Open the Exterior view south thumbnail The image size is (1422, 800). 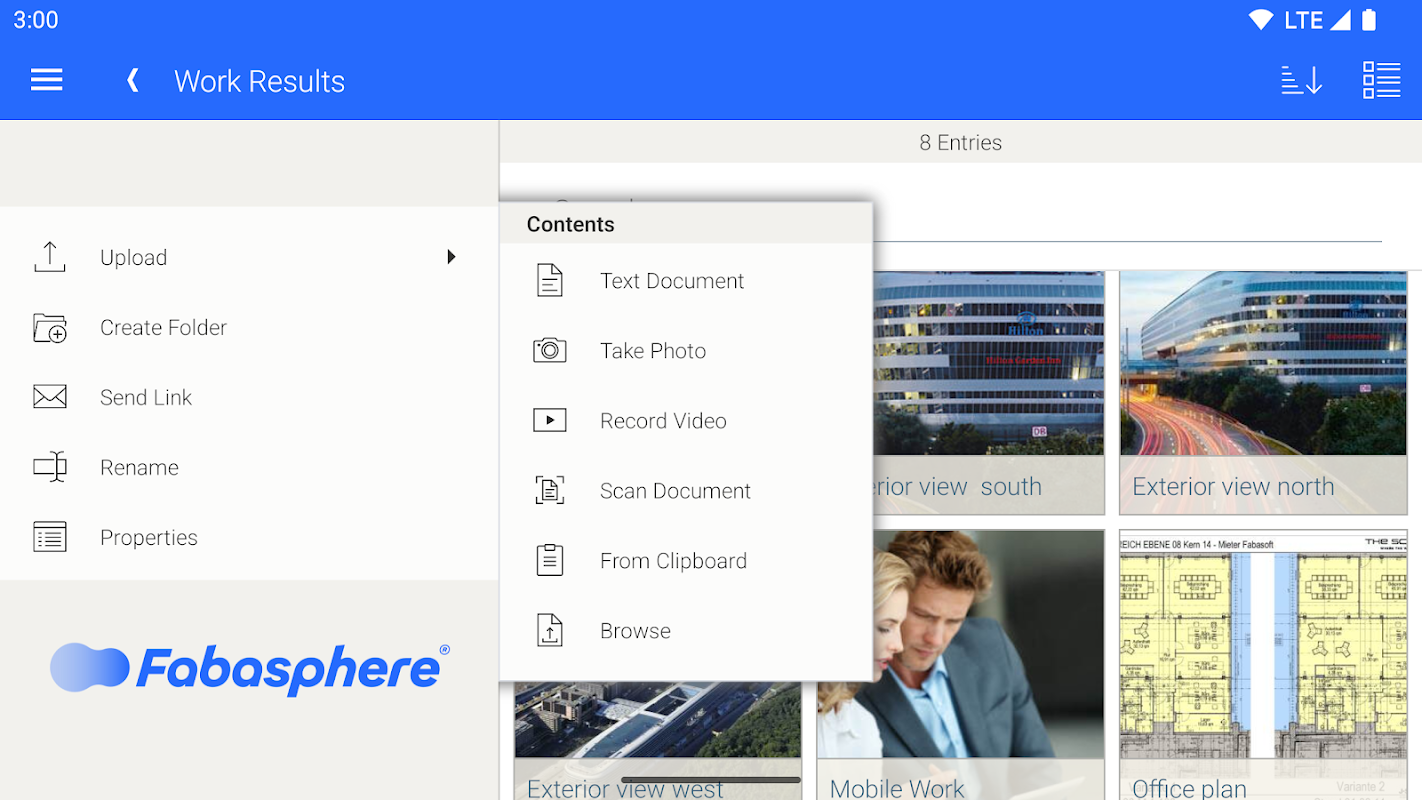[989, 392]
